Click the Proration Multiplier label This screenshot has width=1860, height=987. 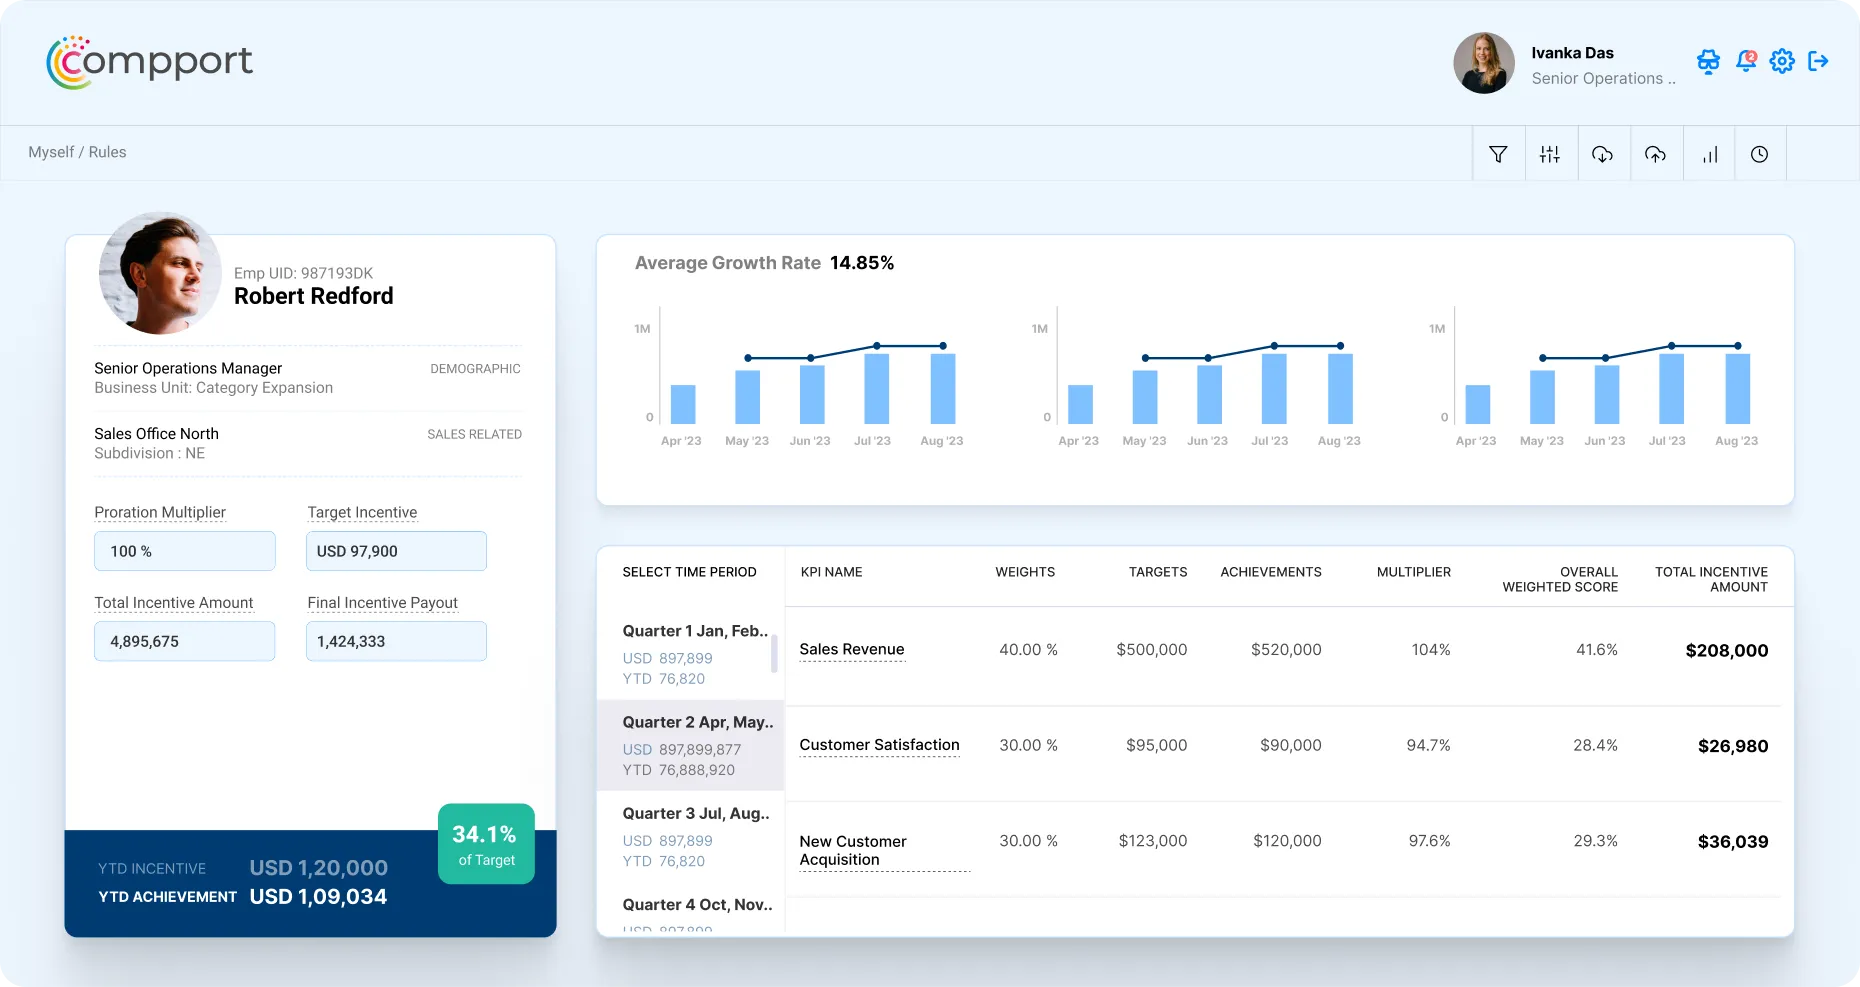160,512
